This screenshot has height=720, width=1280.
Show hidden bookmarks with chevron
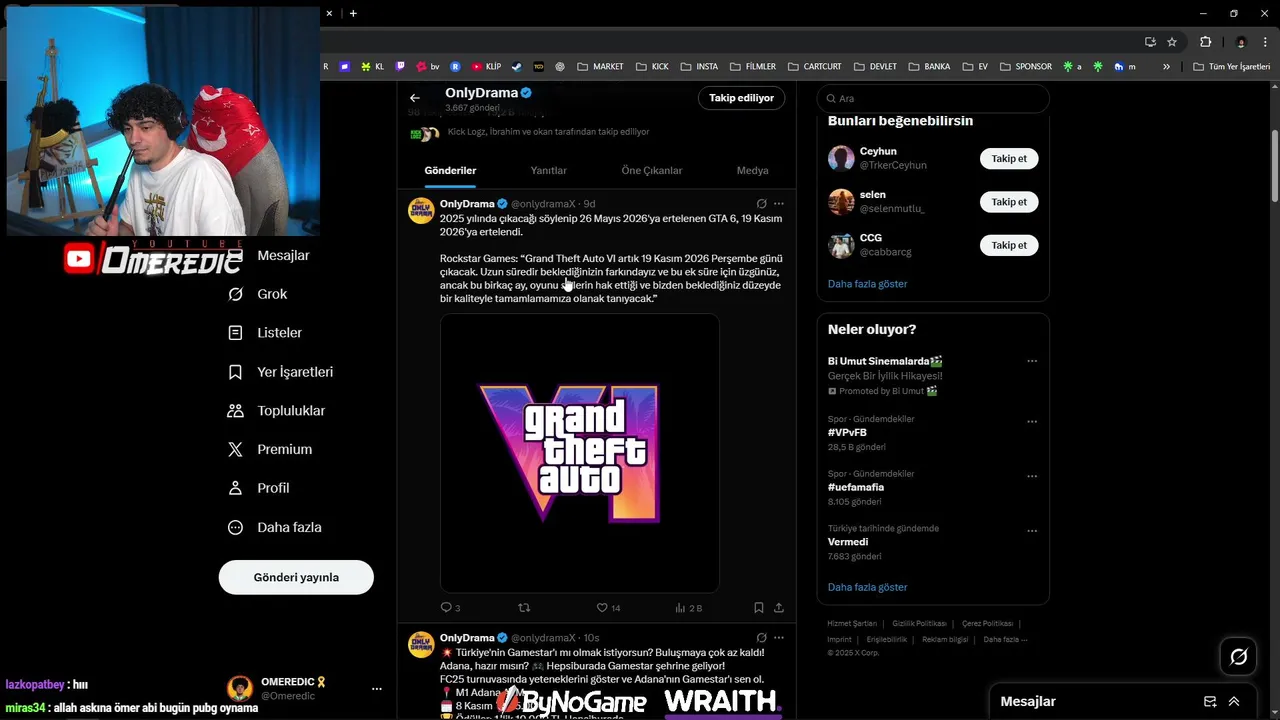(1166, 67)
